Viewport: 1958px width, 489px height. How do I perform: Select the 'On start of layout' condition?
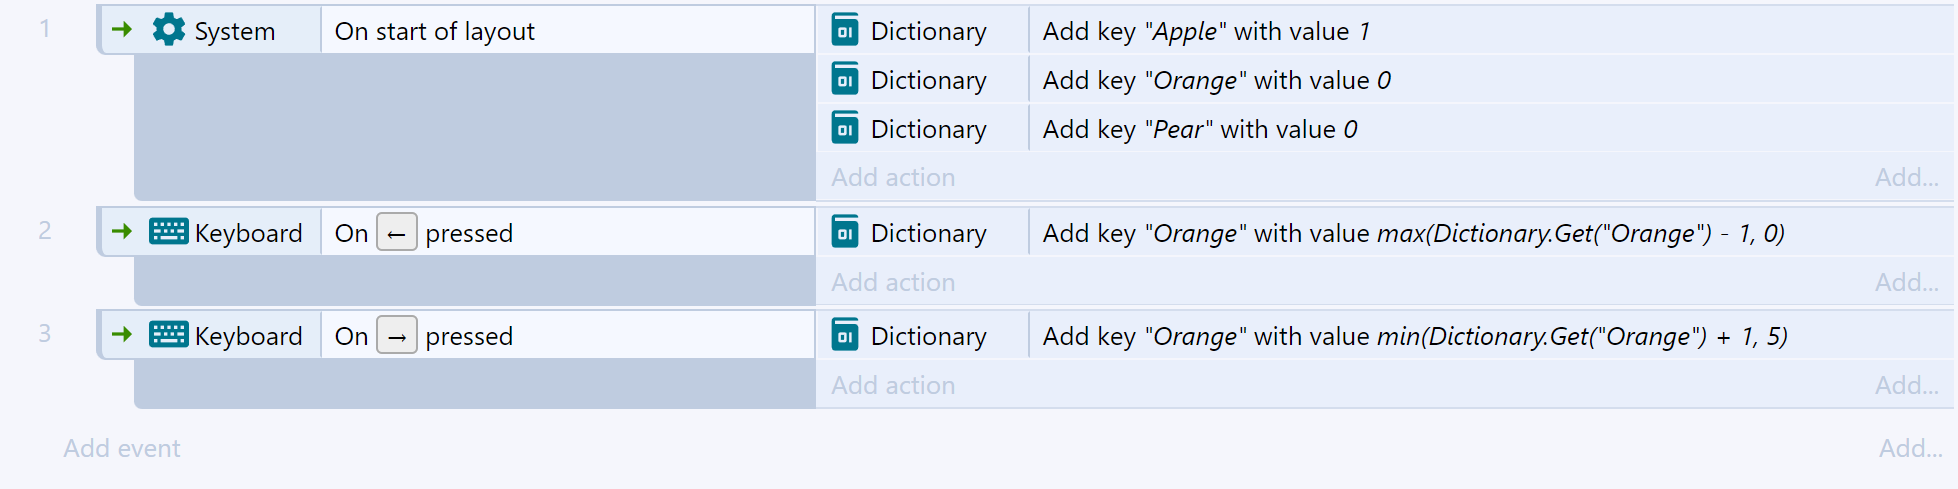[x=567, y=31]
